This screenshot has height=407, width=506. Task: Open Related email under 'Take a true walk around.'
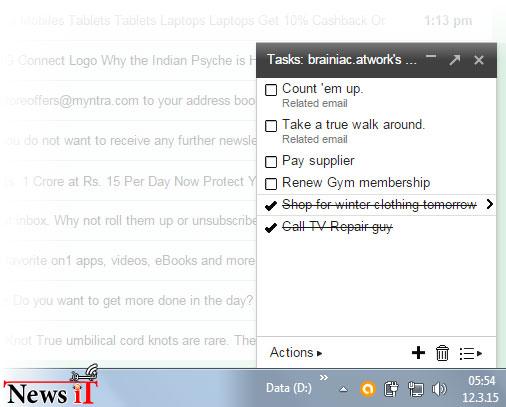(315, 139)
